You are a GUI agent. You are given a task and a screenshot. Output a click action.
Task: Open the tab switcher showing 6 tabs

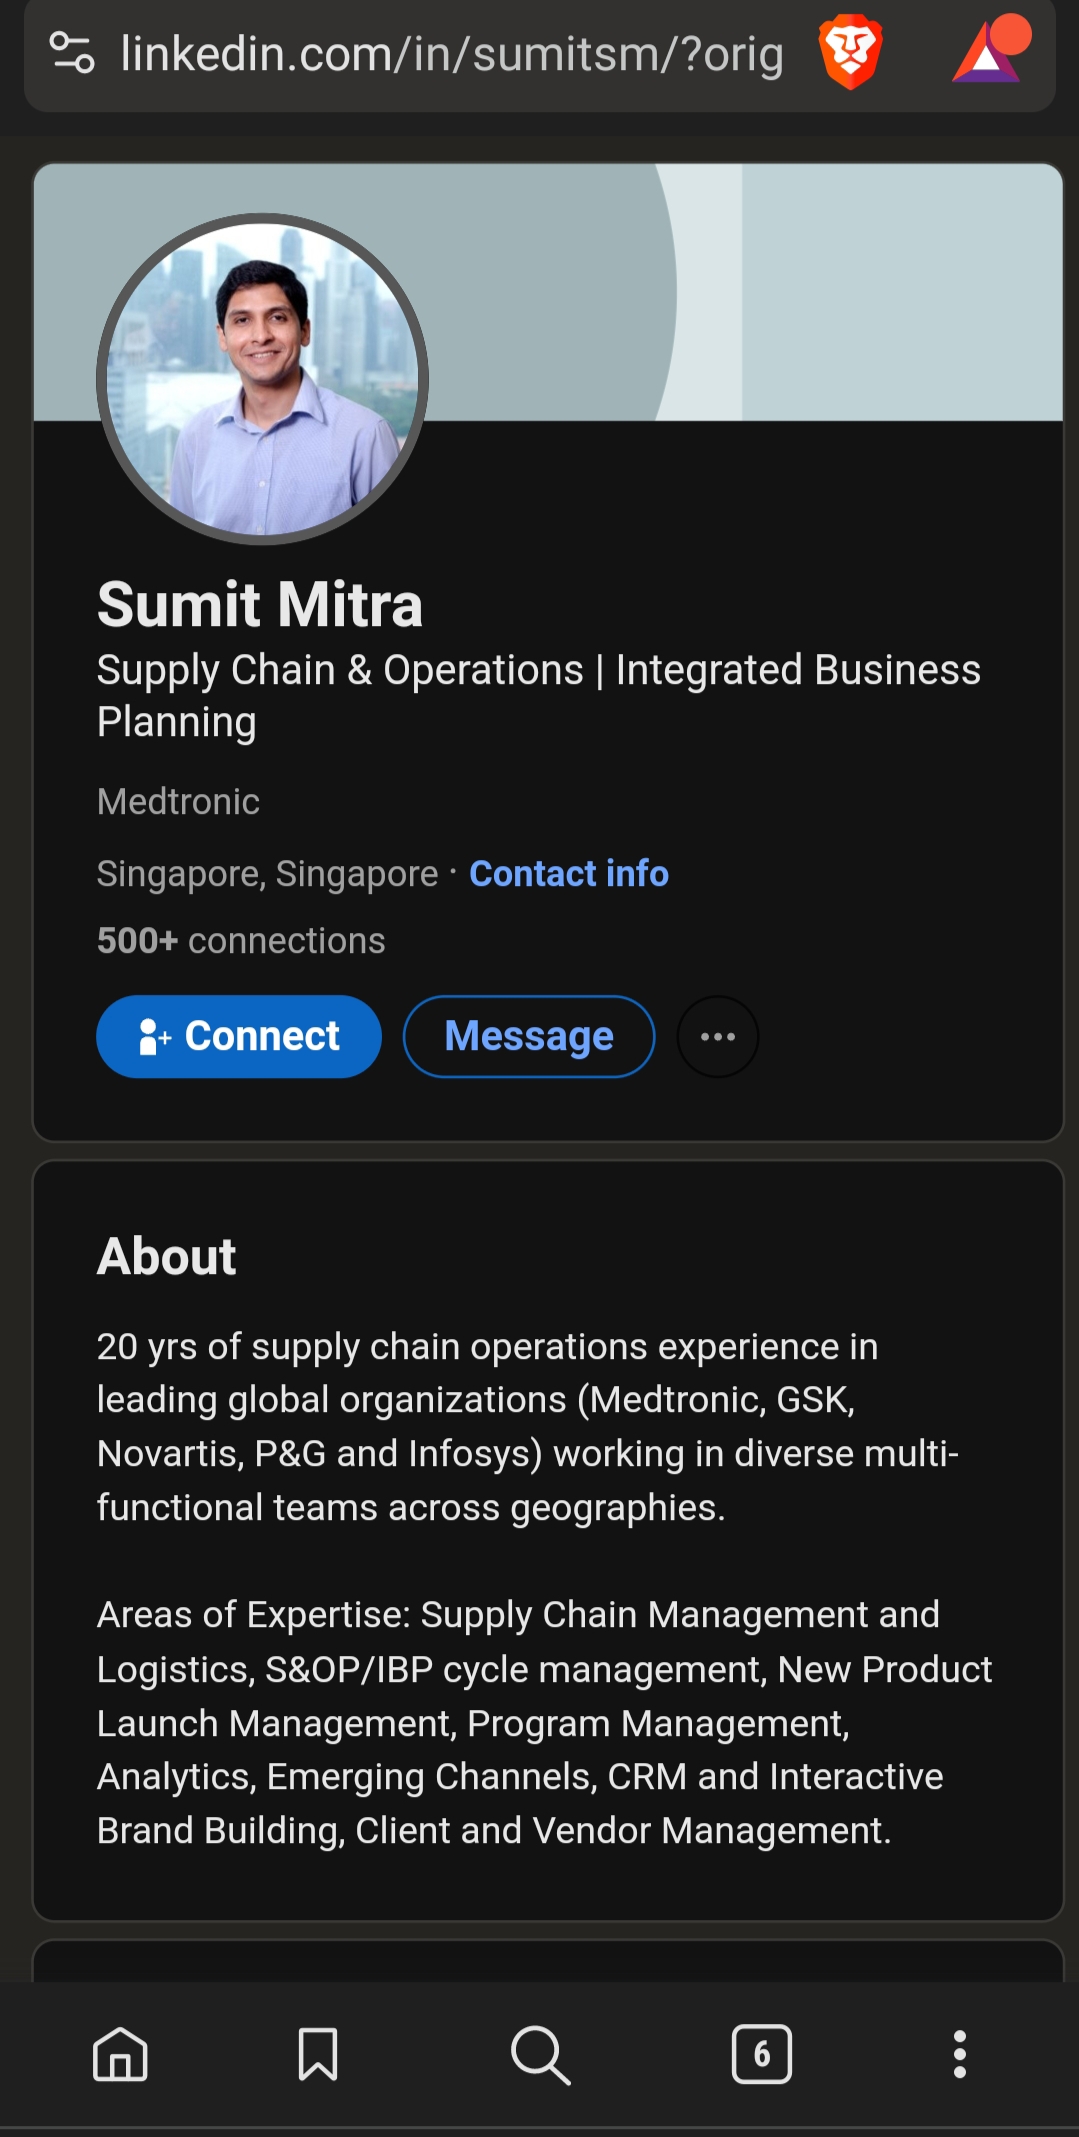[761, 2055]
